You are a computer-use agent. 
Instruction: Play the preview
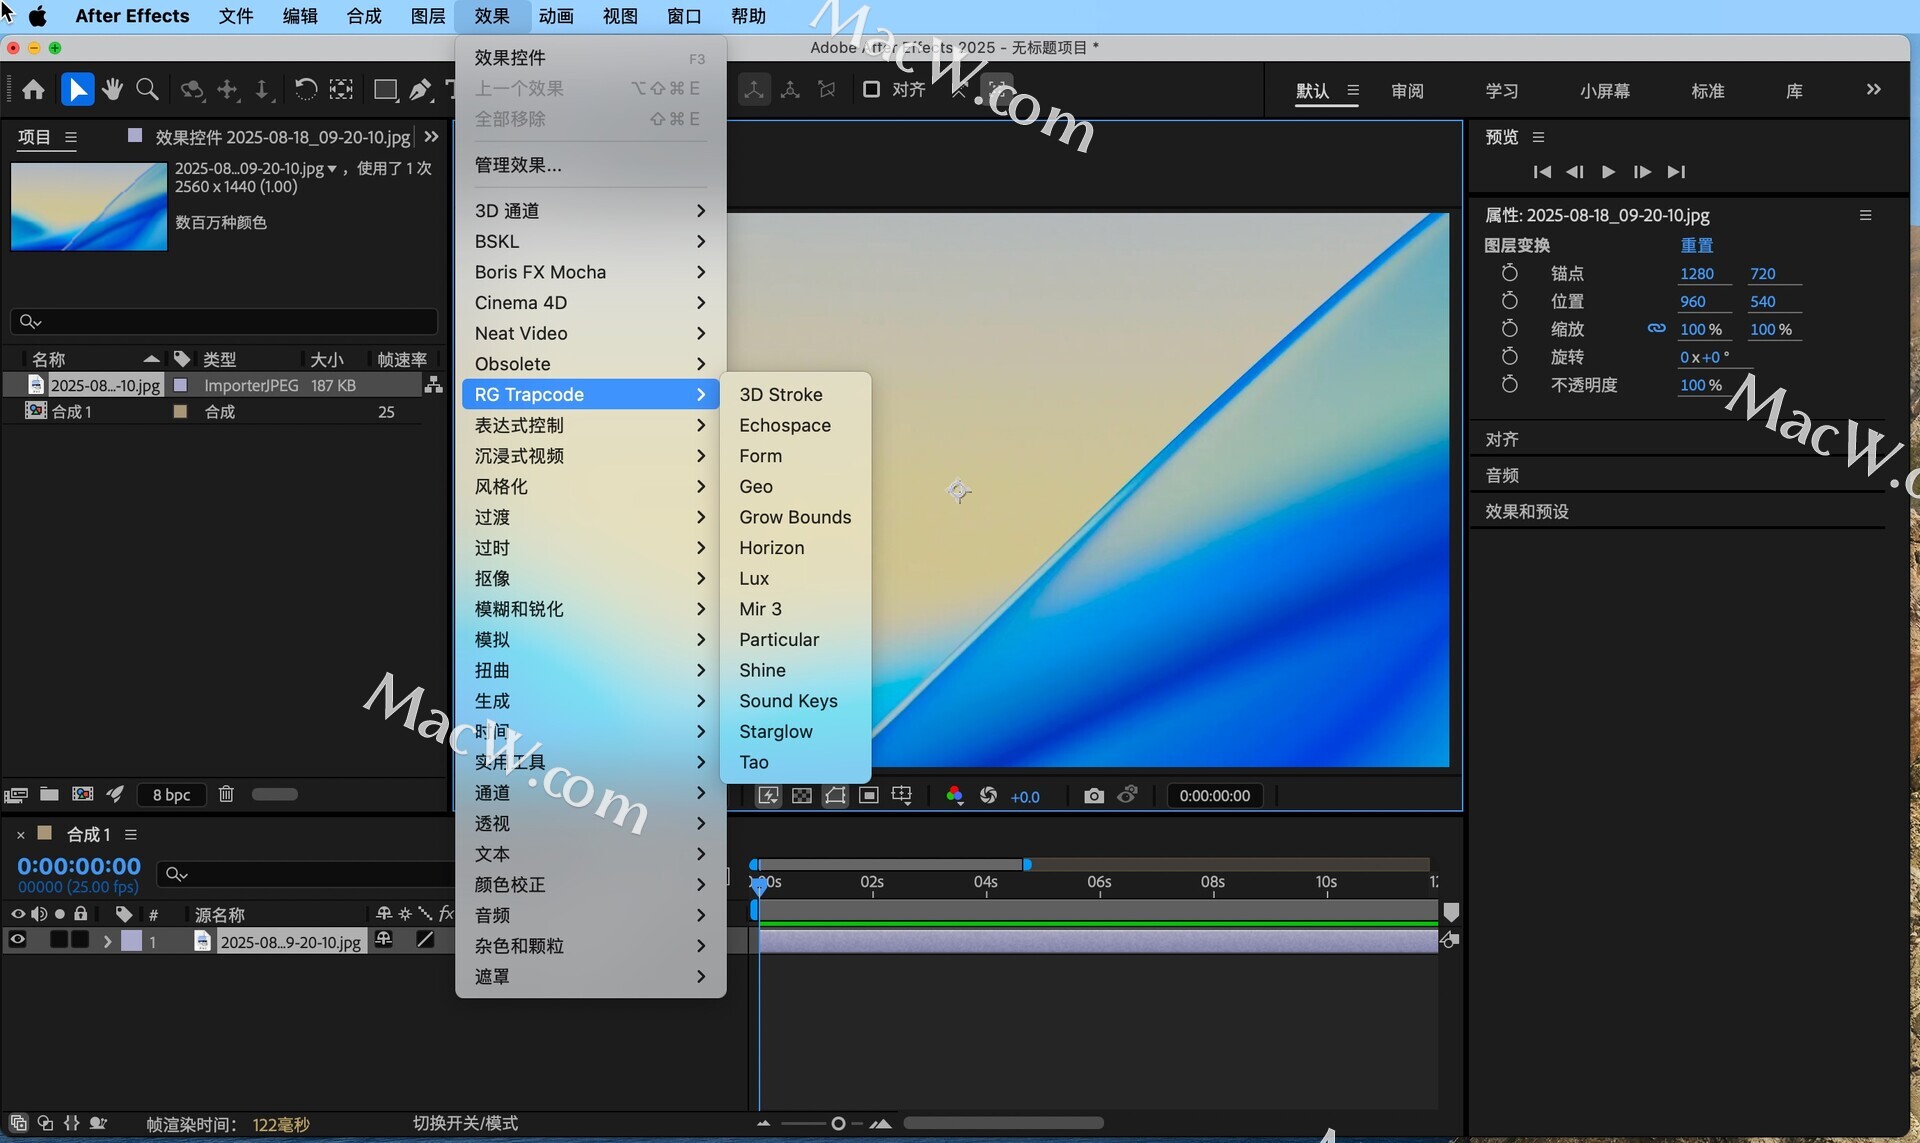[1608, 172]
